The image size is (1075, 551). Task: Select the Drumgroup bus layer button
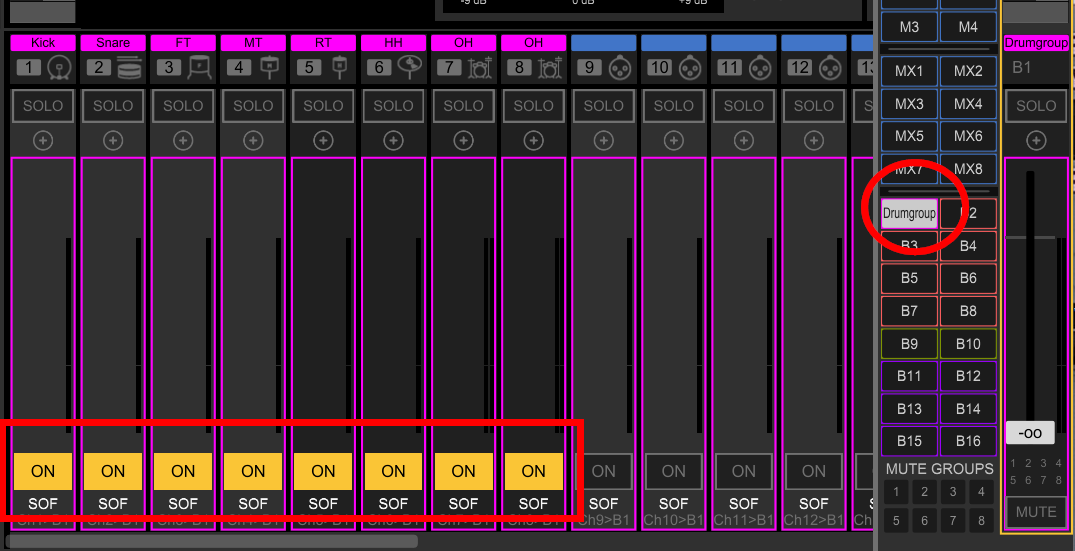coord(909,213)
